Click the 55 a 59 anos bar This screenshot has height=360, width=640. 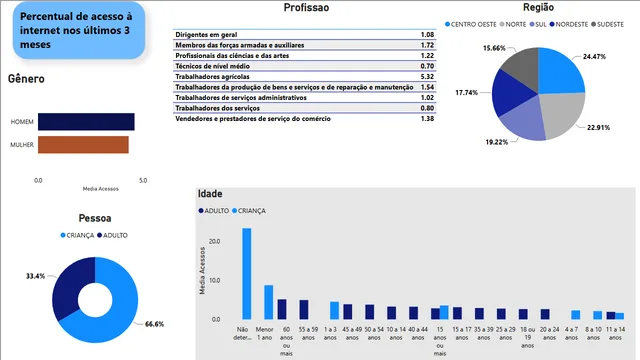pyautogui.click(x=304, y=309)
